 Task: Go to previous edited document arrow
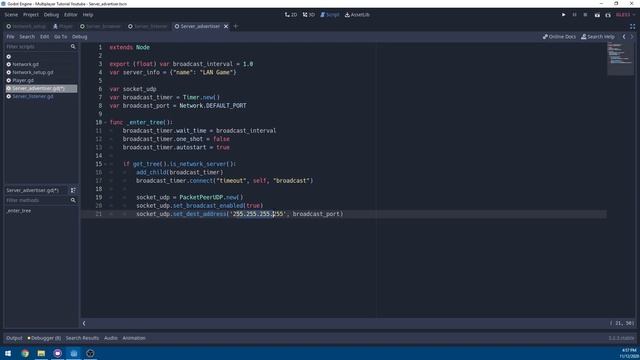[624, 37]
